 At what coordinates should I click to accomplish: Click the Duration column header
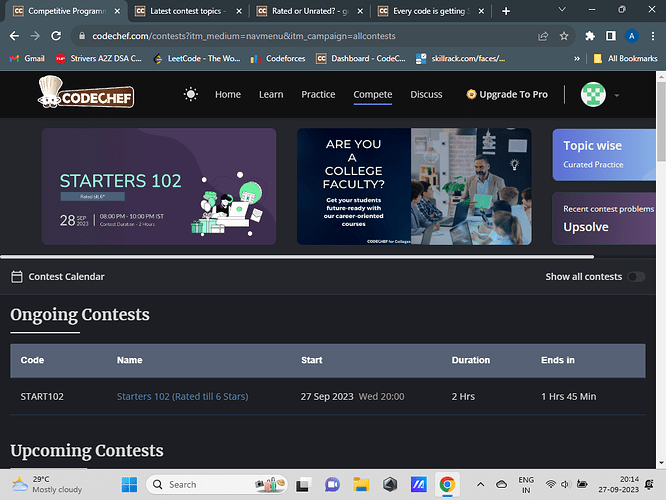[471, 360]
